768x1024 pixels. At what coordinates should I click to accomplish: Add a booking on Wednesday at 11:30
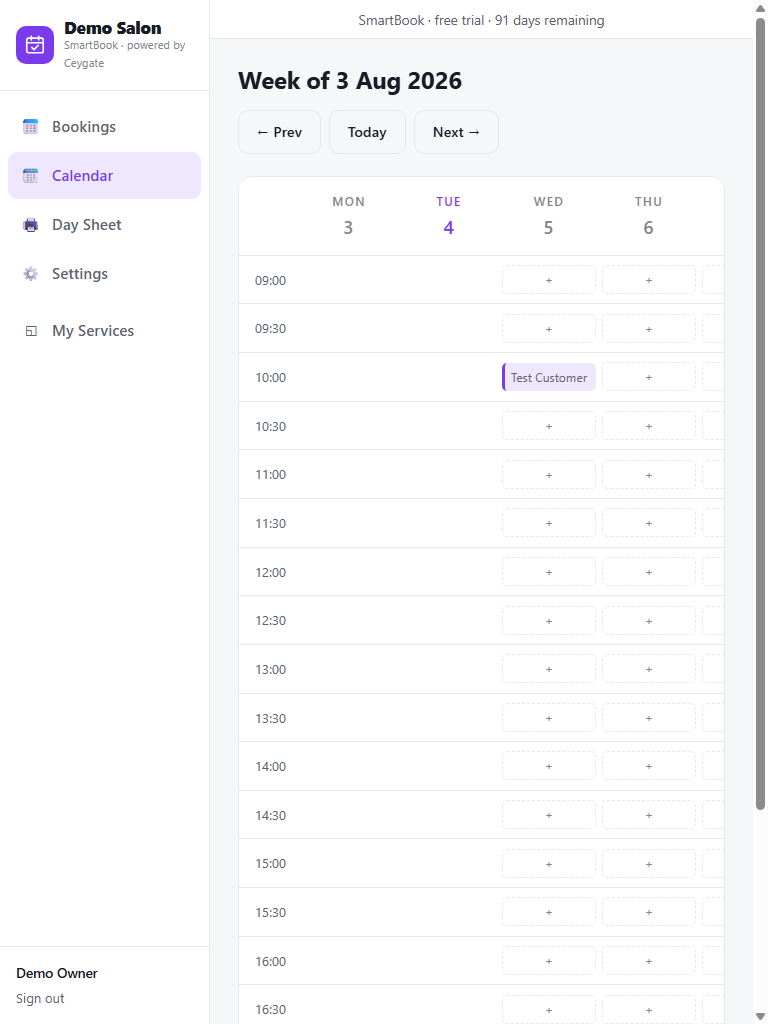(549, 523)
